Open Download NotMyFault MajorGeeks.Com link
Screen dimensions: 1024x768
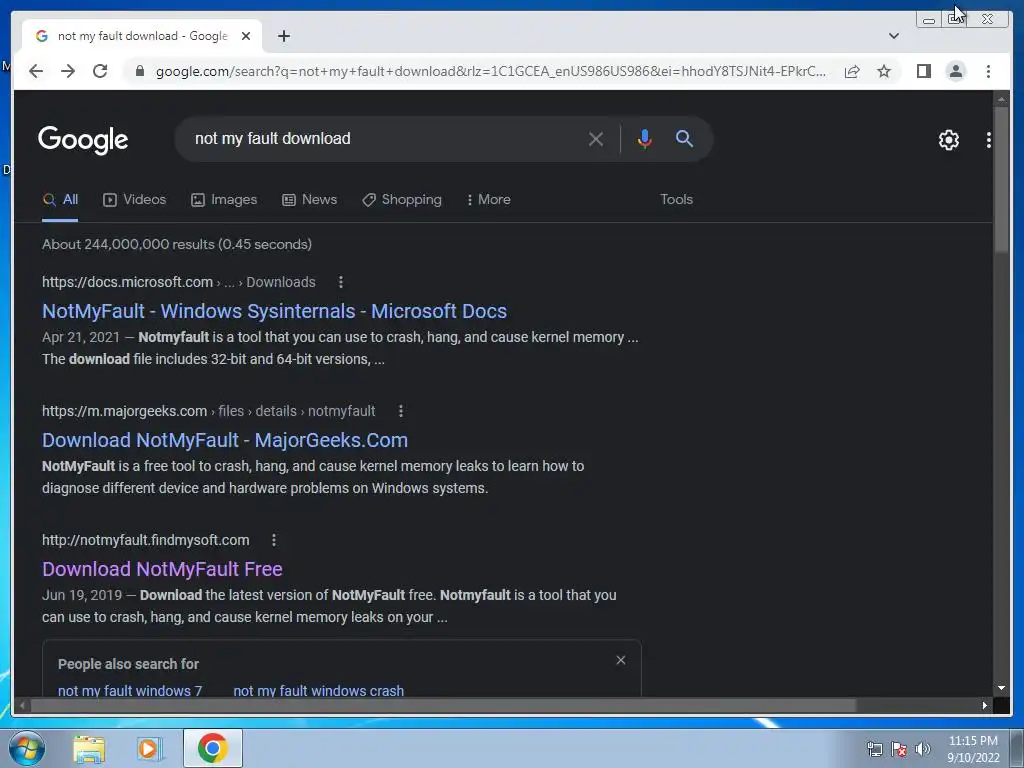(x=225, y=441)
